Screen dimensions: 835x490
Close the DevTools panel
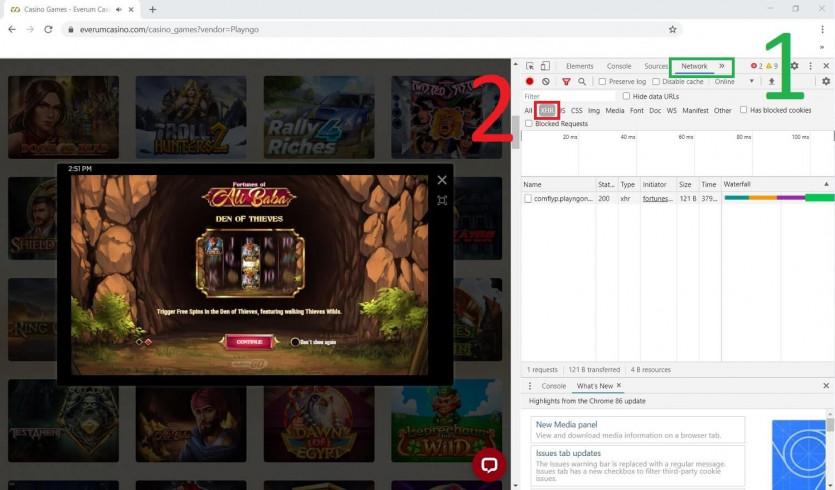(x=826, y=66)
